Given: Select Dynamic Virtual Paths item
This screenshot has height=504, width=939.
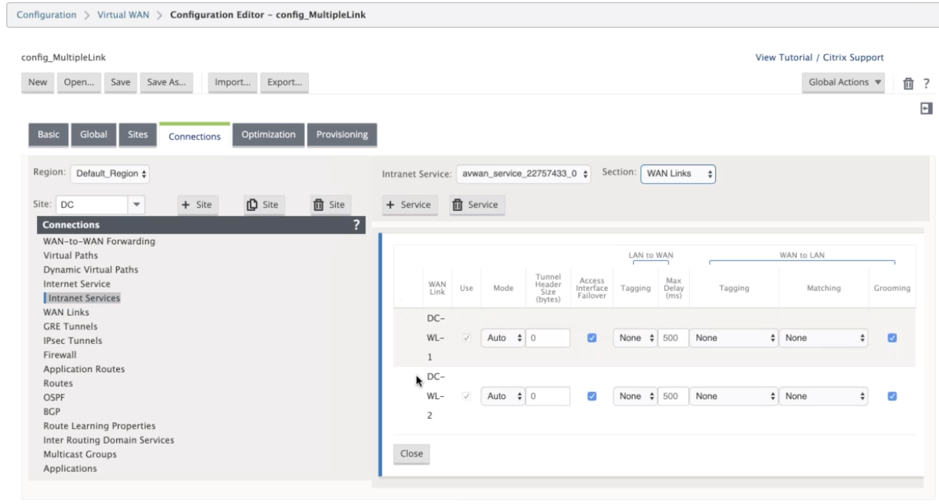Looking at the screenshot, I should 90,270.
